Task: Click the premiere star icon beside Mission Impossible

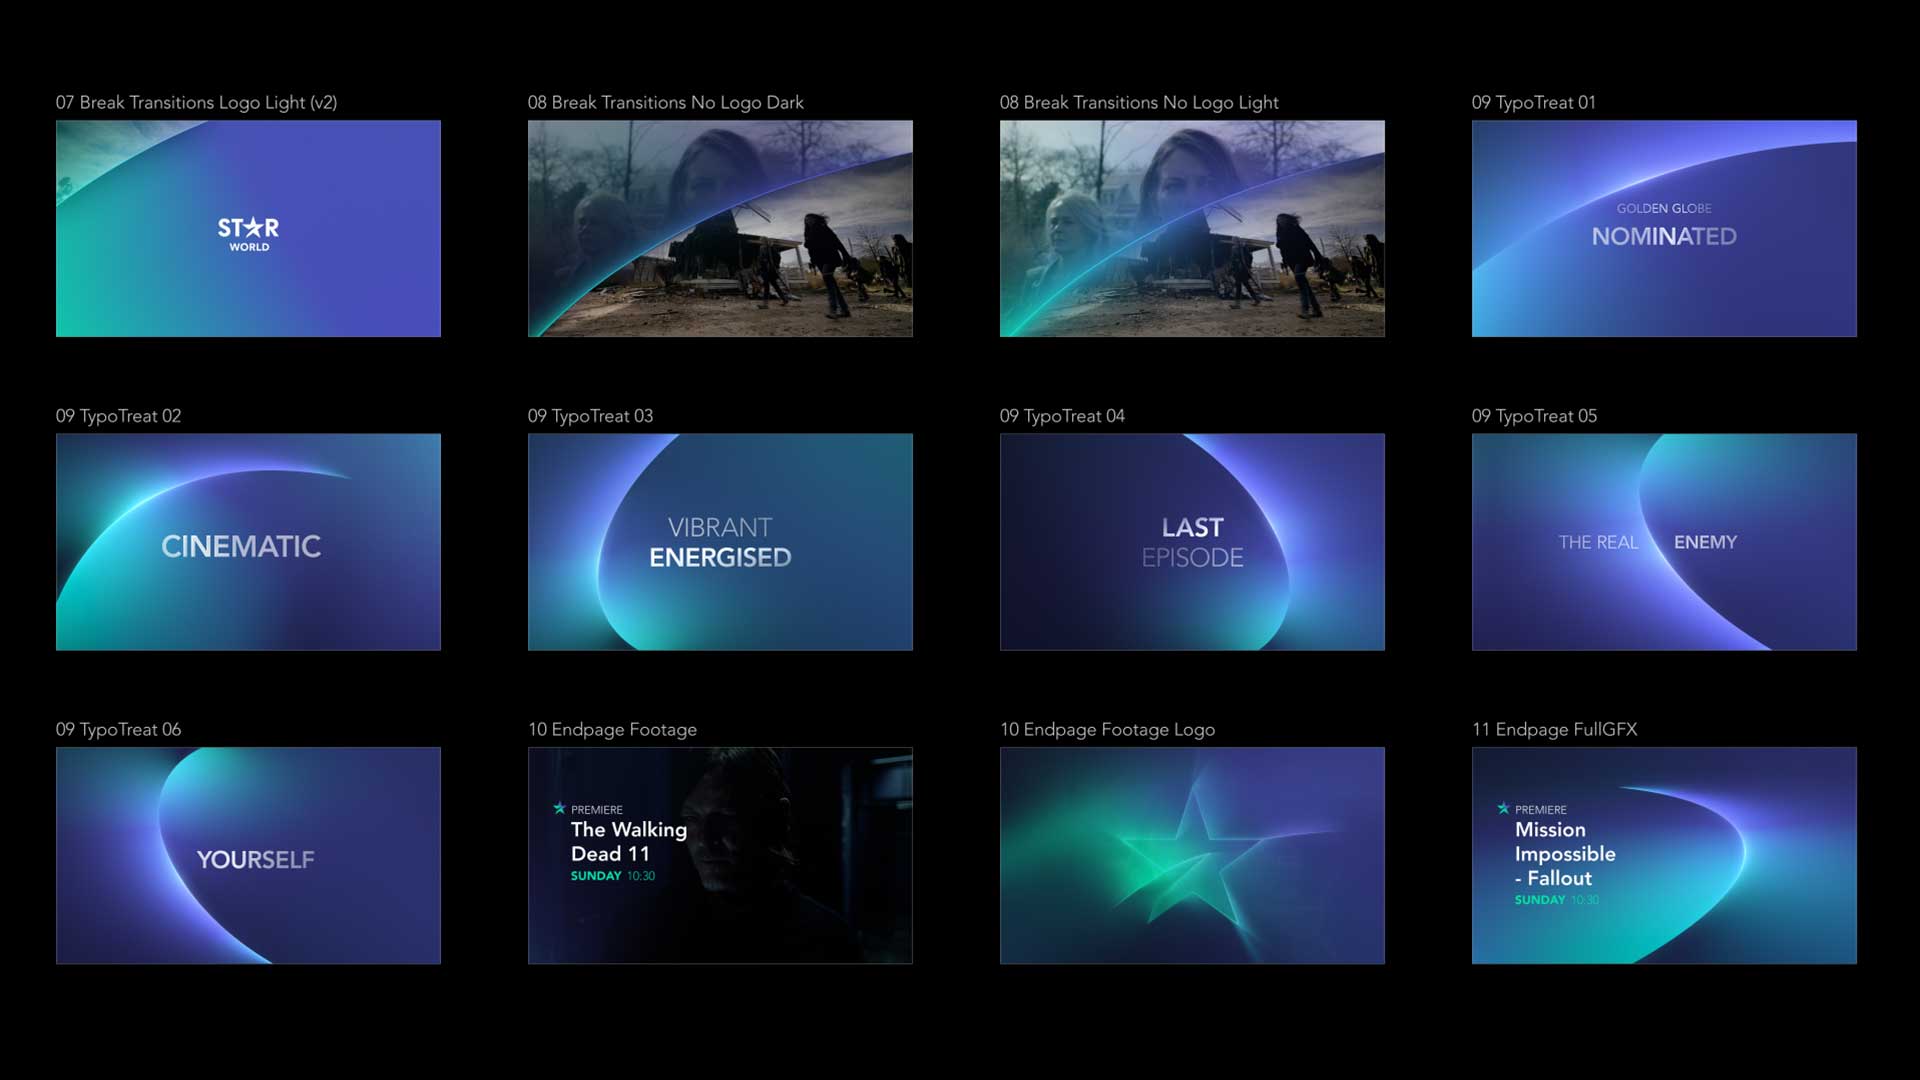Action: 1503,808
